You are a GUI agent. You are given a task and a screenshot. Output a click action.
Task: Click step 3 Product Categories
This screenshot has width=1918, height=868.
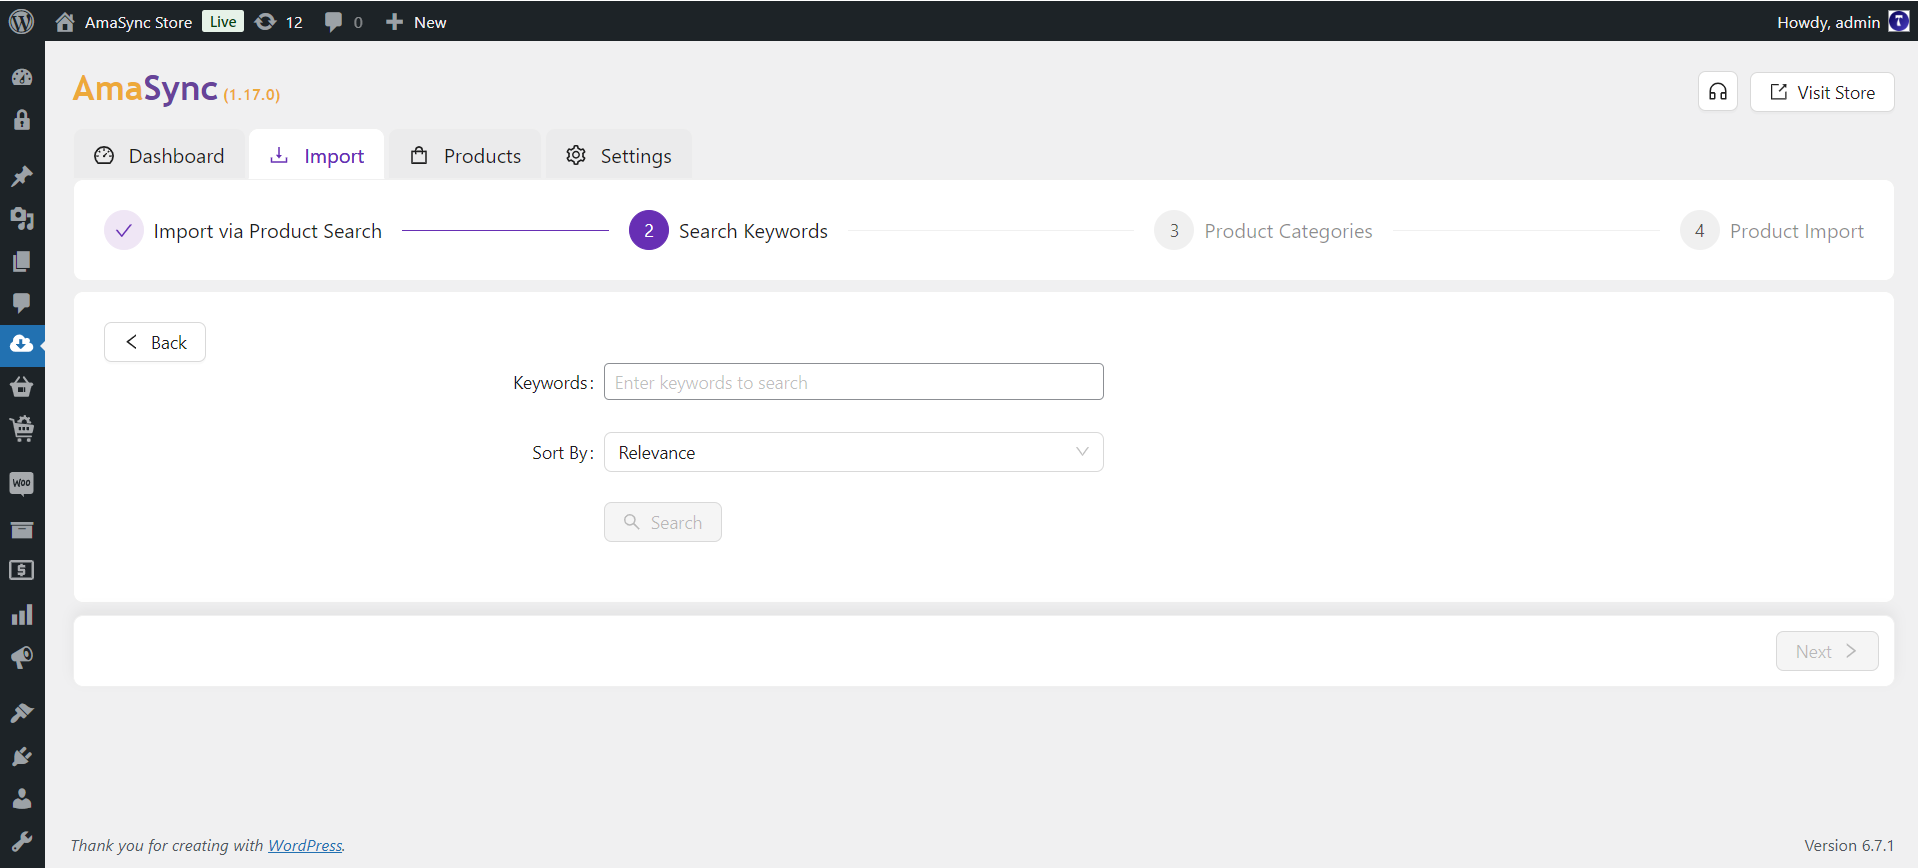(x=1263, y=231)
